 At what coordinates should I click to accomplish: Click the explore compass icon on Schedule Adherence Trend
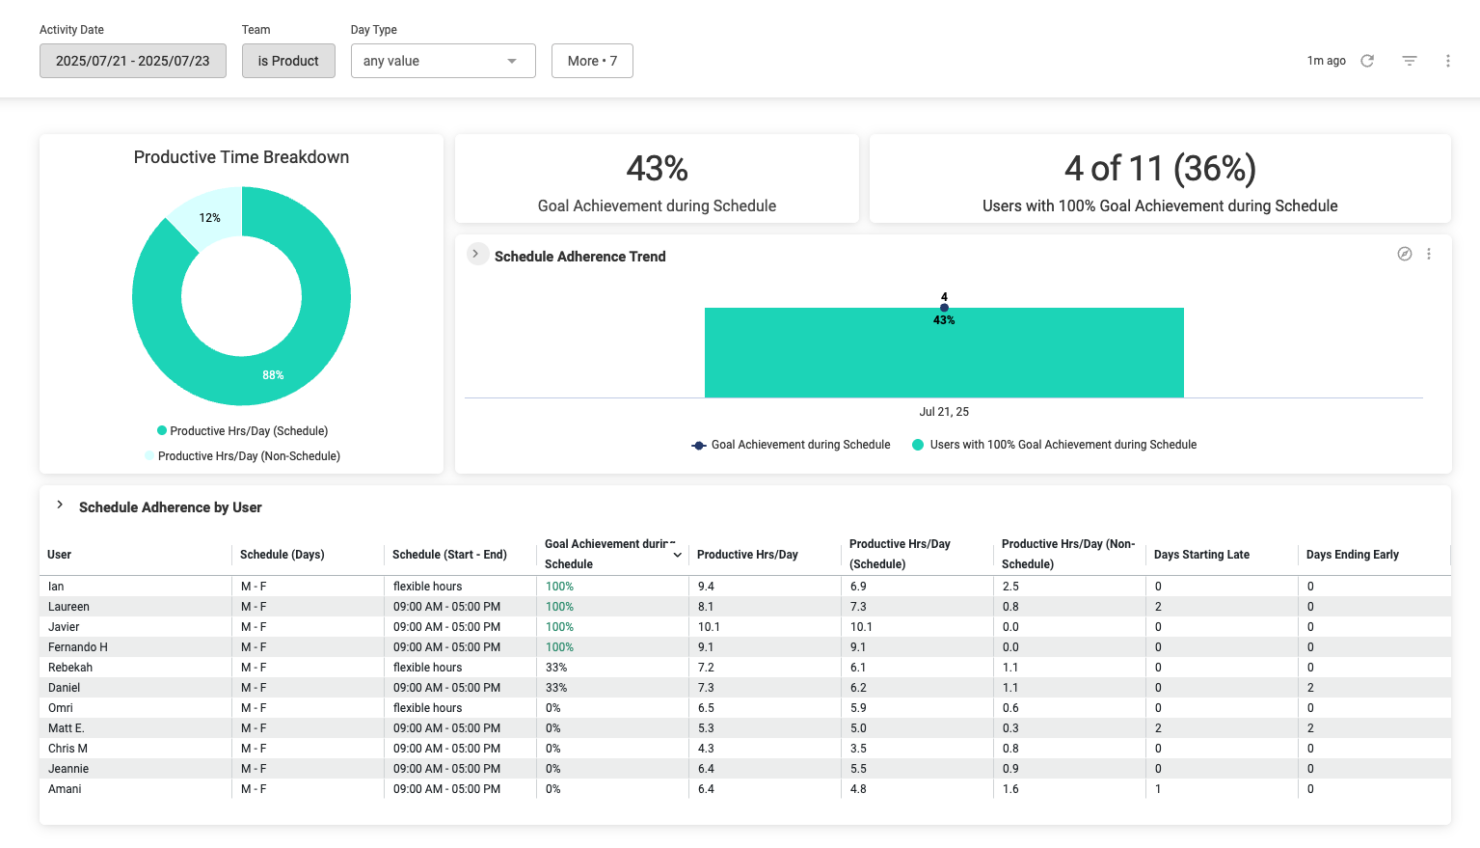click(1403, 254)
